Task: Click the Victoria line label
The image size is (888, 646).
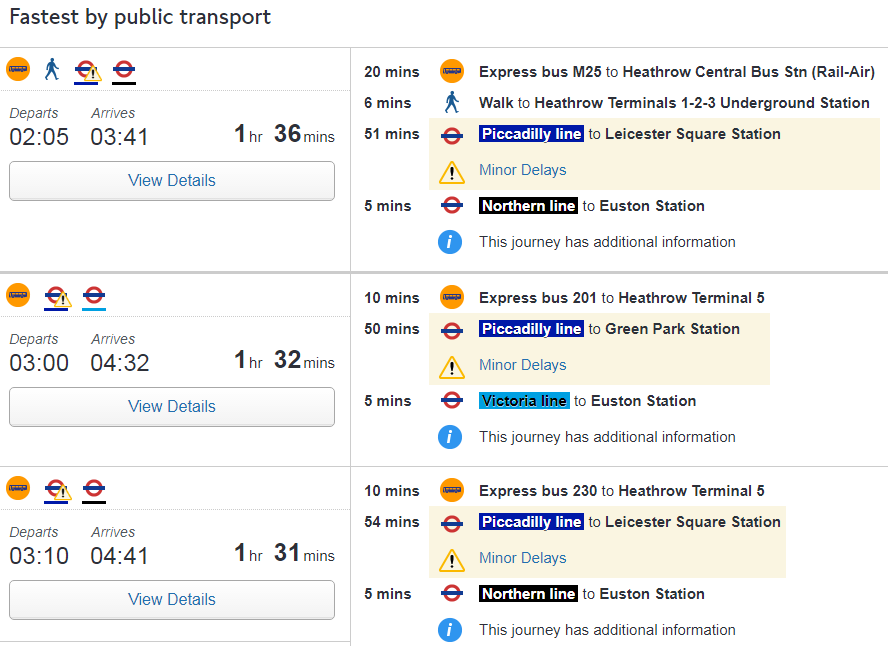Action: [524, 401]
